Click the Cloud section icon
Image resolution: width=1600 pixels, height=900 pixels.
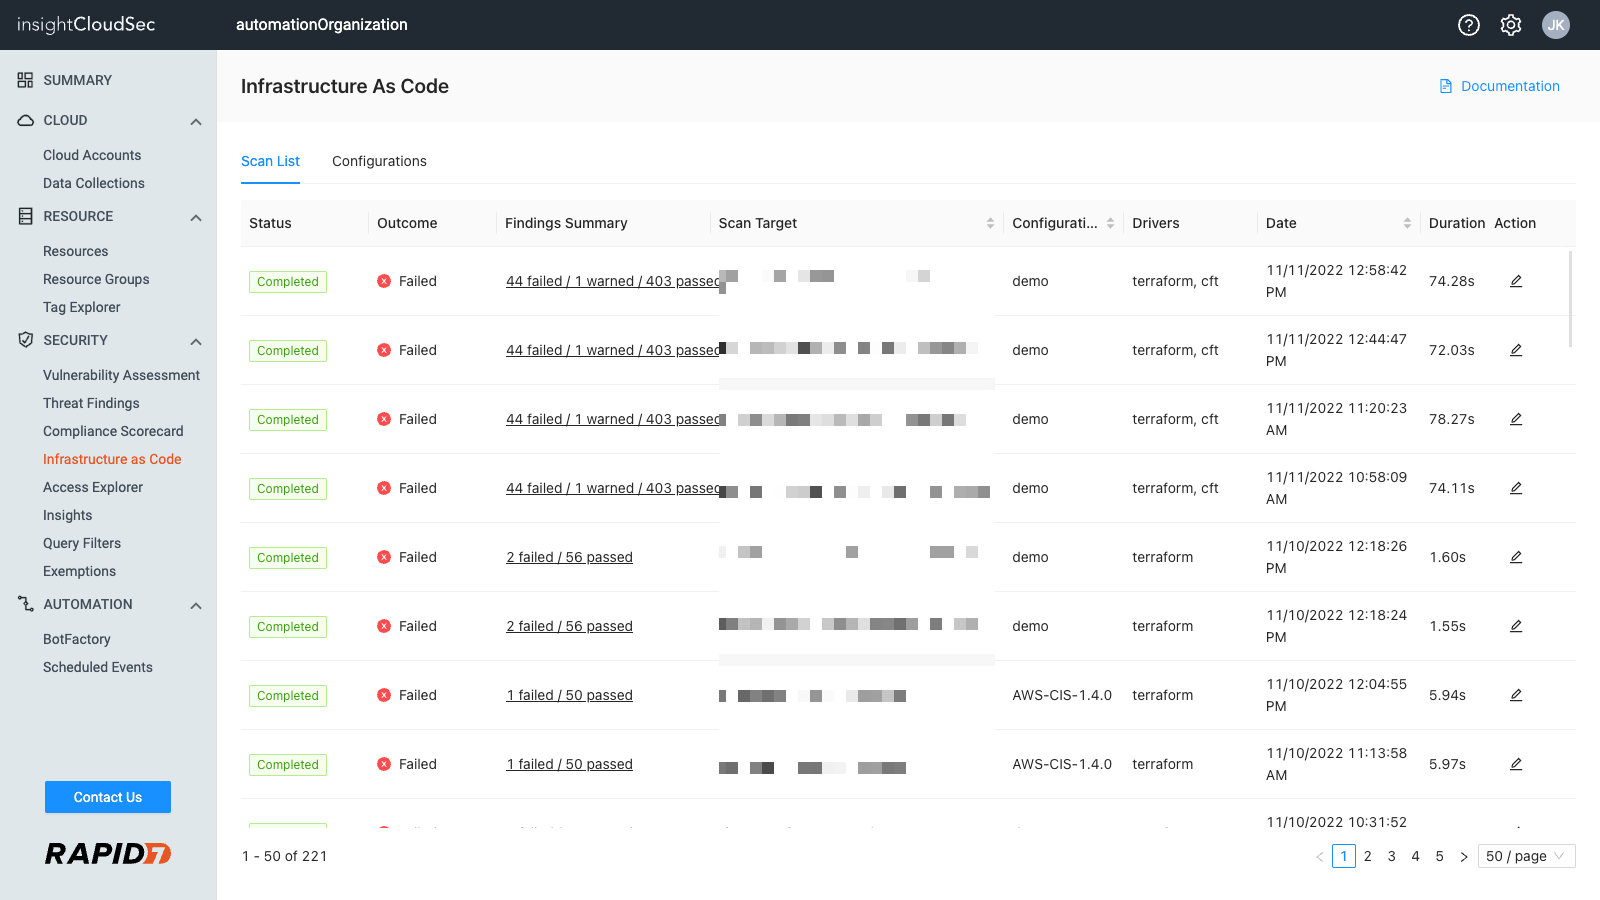[x=25, y=120]
